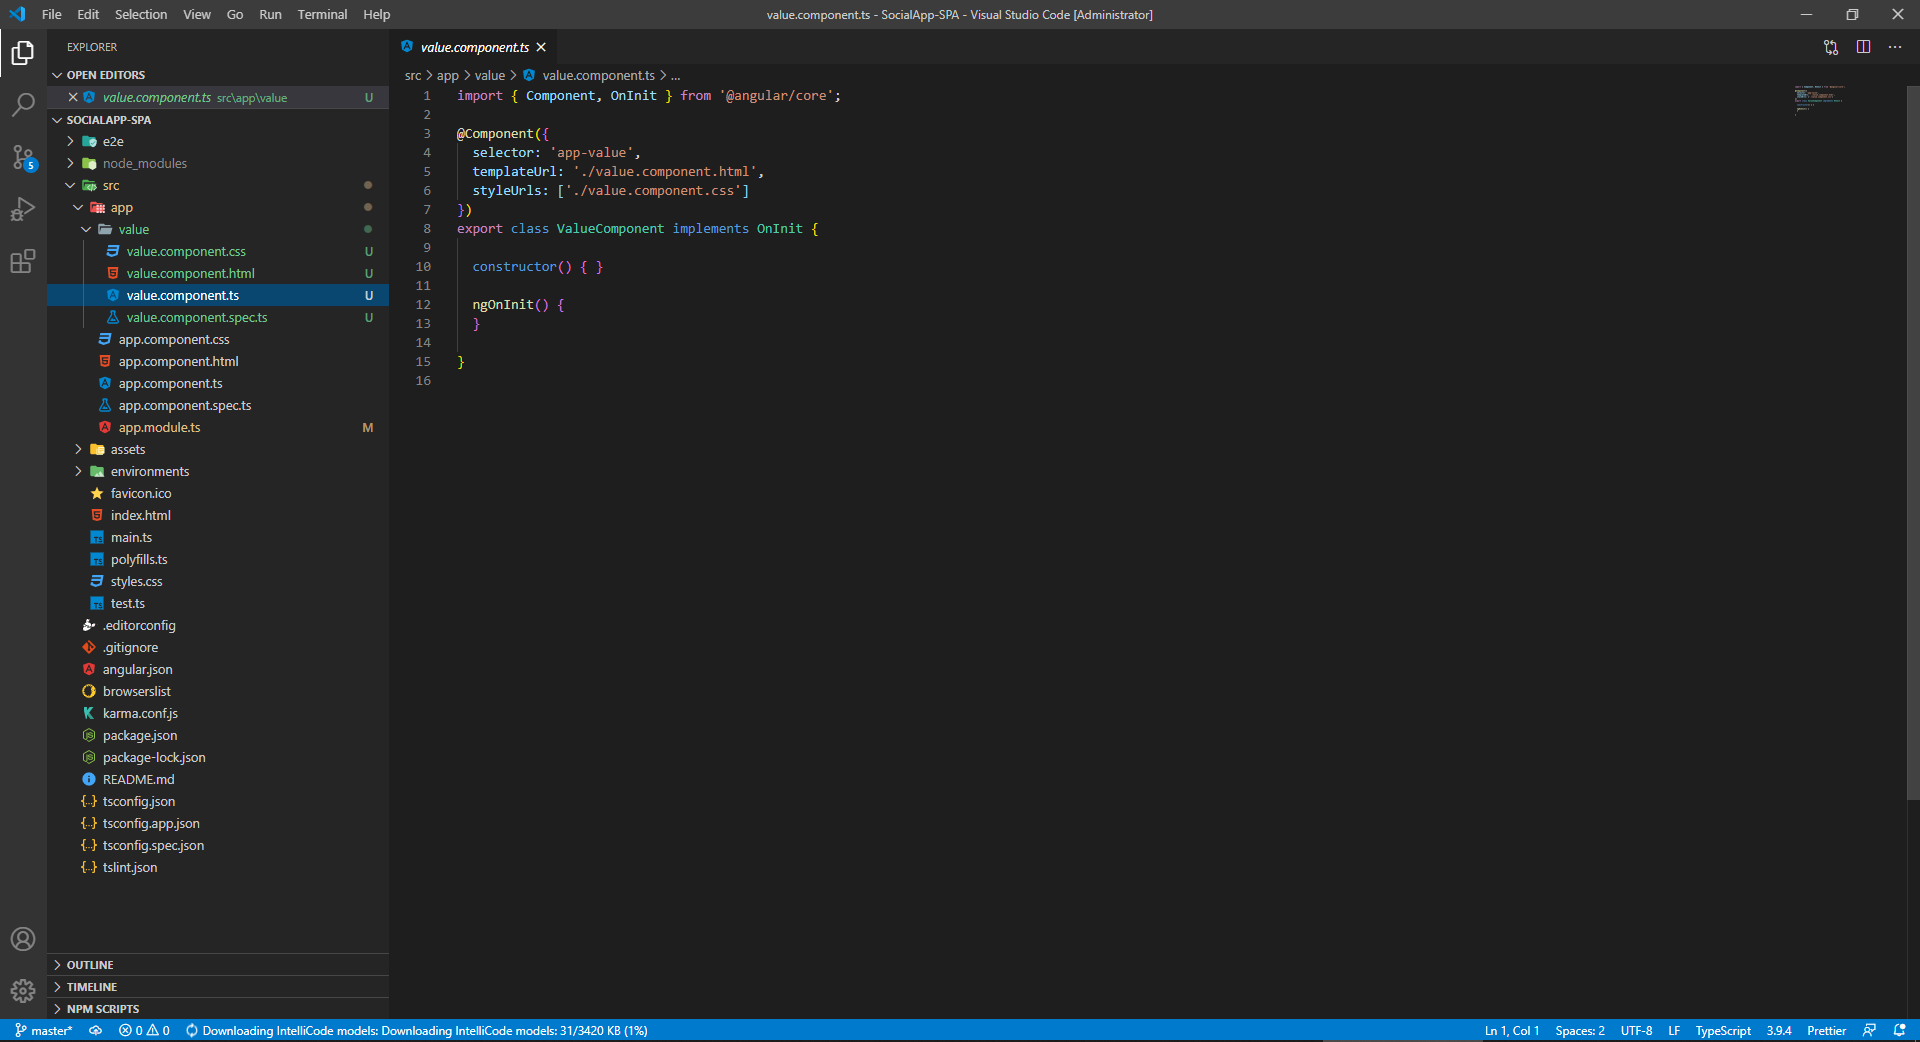The height and width of the screenshot is (1042, 1920).
Task: Collapse the src folder
Action: (x=218, y=186)
